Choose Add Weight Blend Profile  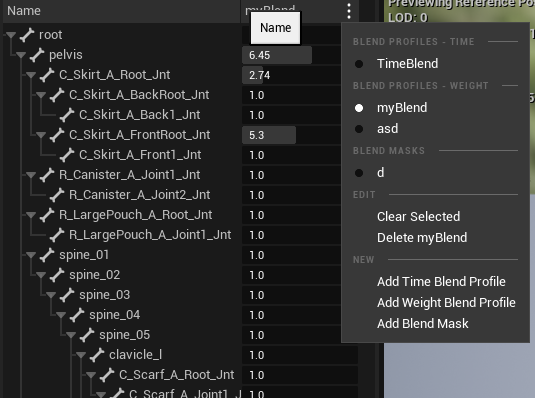[x=446, y=302]
